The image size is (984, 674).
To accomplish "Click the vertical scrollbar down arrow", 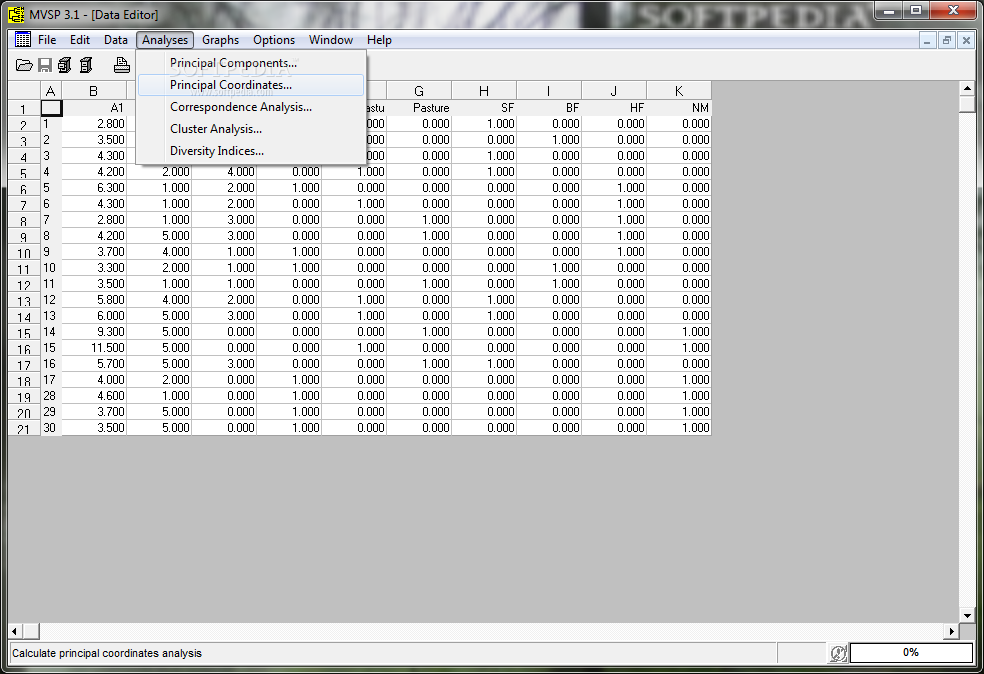I will [967, 616].
